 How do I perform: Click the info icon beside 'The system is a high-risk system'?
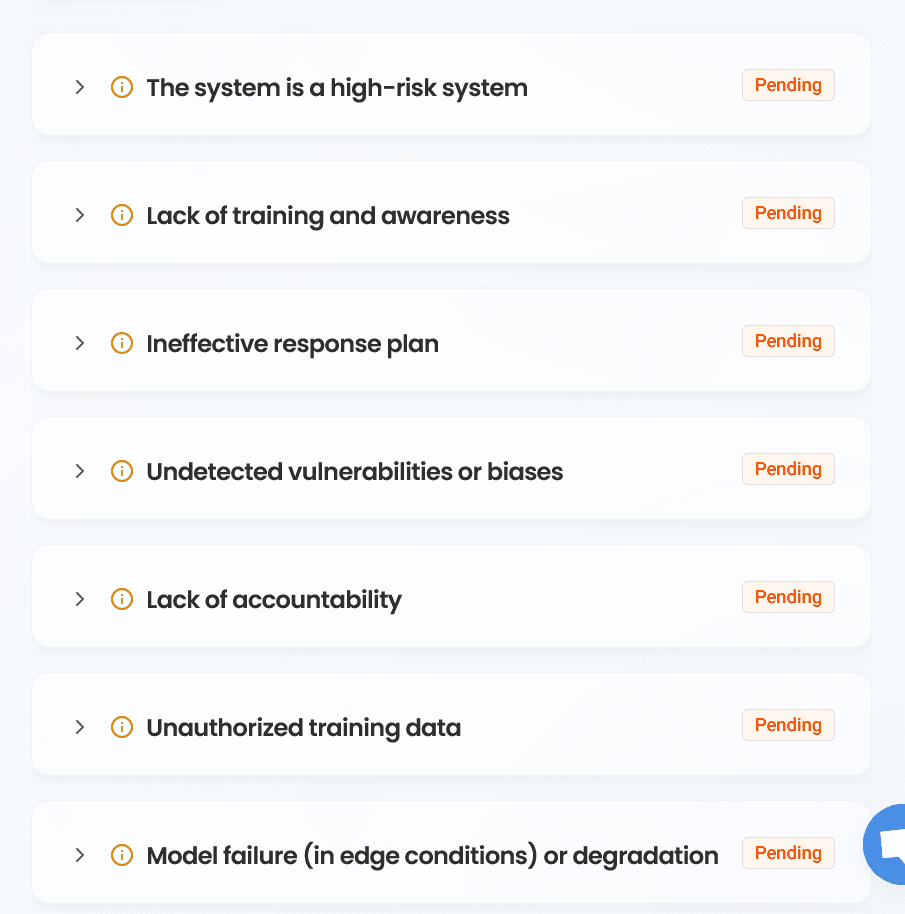(x=121, y=87)
